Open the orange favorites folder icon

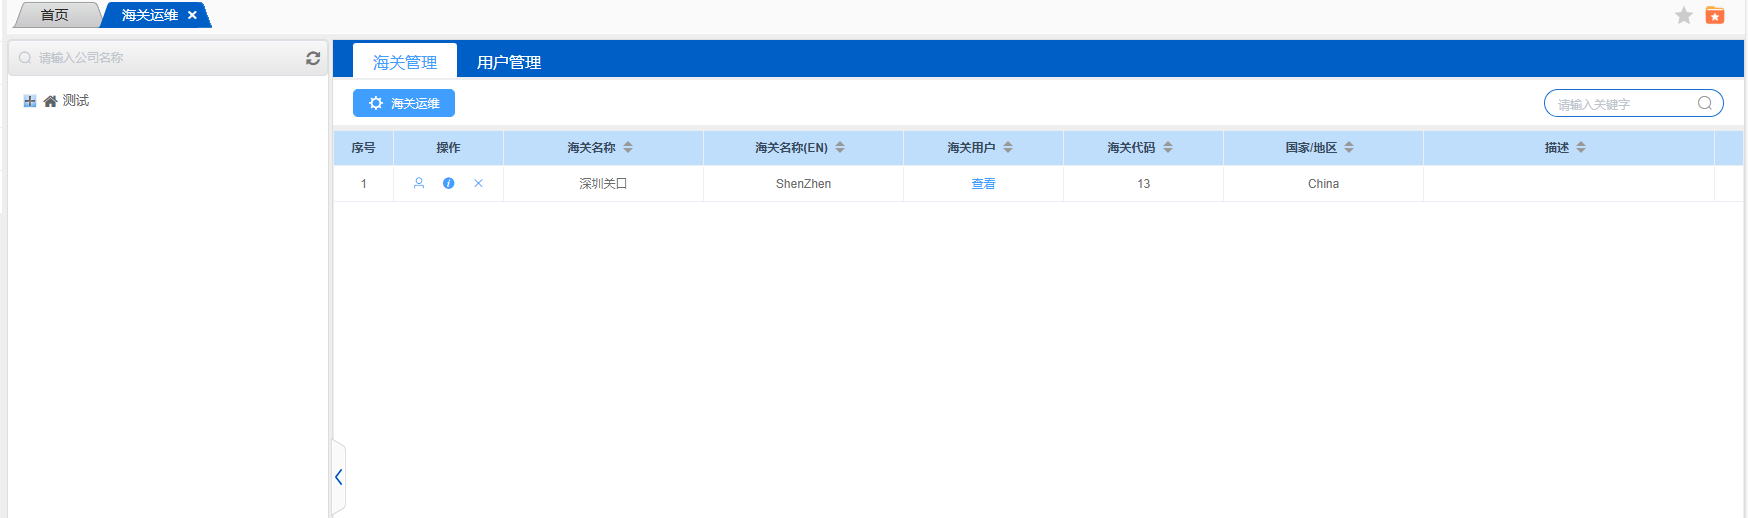[x=1715, y=15]
